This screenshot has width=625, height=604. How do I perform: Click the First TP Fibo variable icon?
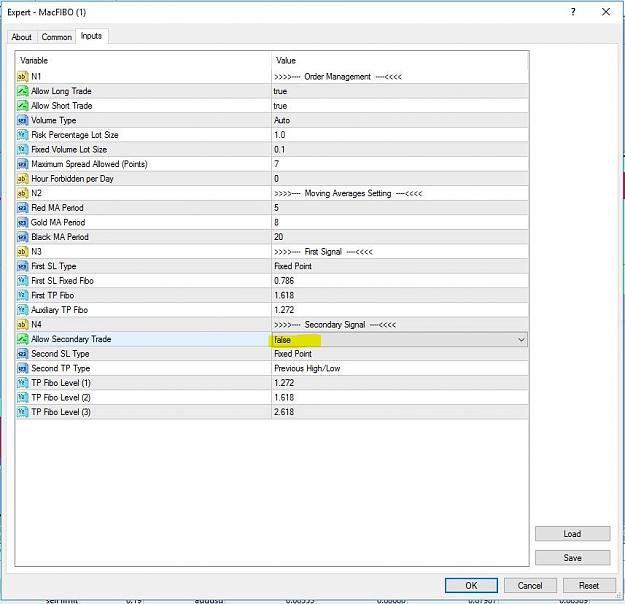pyautogui.click(x=22, y=295)
